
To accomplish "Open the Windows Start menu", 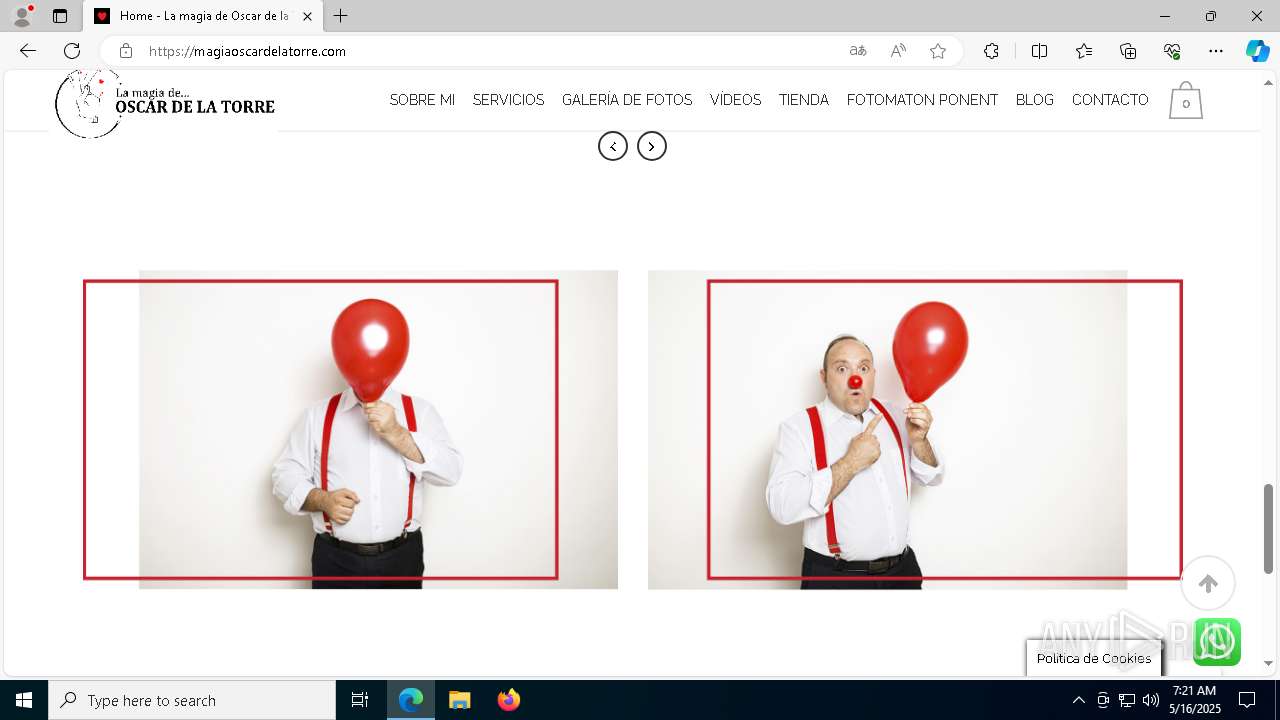I will coord(24,700).
